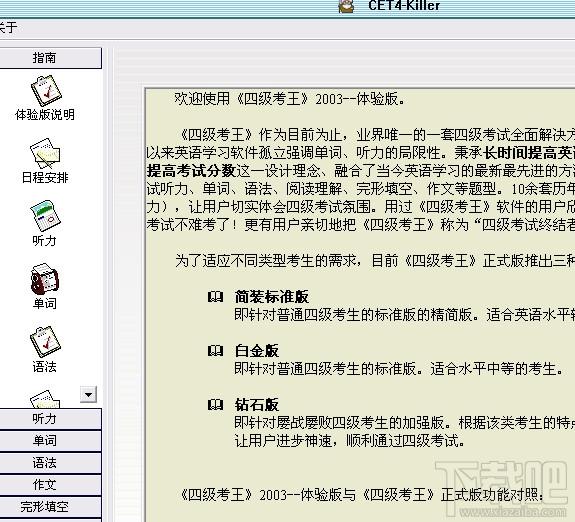Expand the 语法 section bar at bottom
The height and width of the screenshot is (522, 575).
[x=51, y=463]
